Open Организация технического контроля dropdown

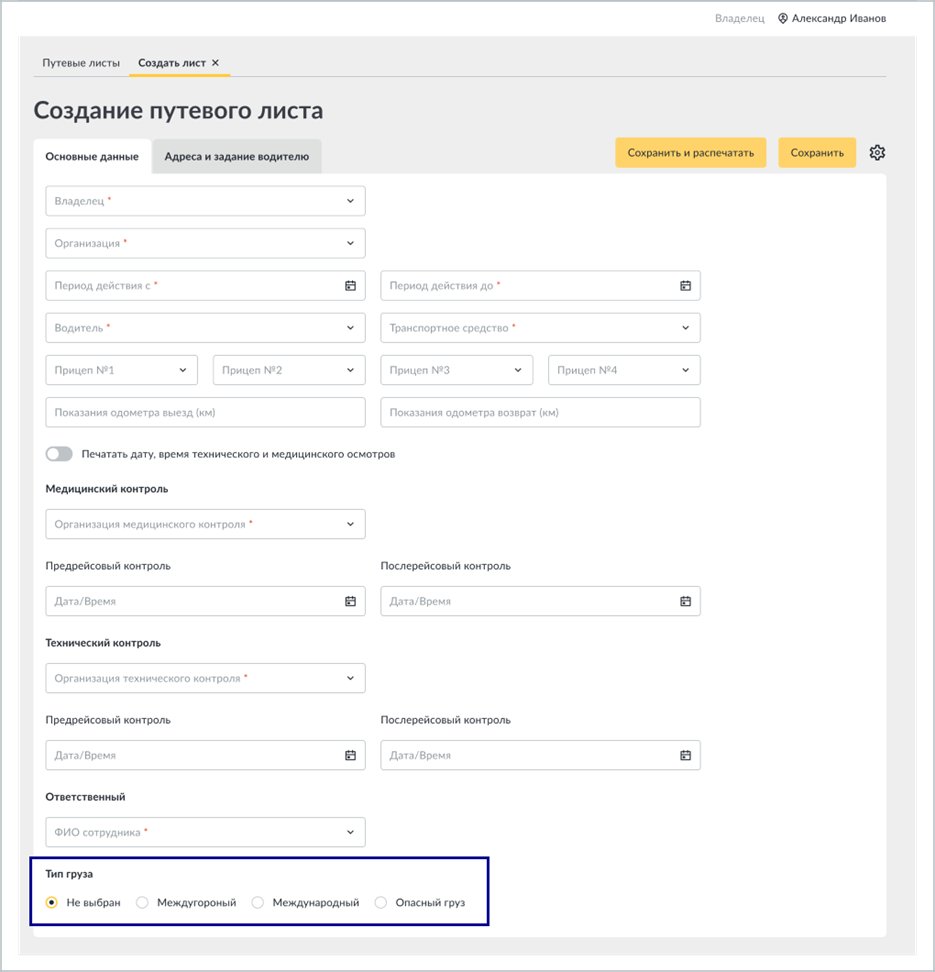point(205,678)
